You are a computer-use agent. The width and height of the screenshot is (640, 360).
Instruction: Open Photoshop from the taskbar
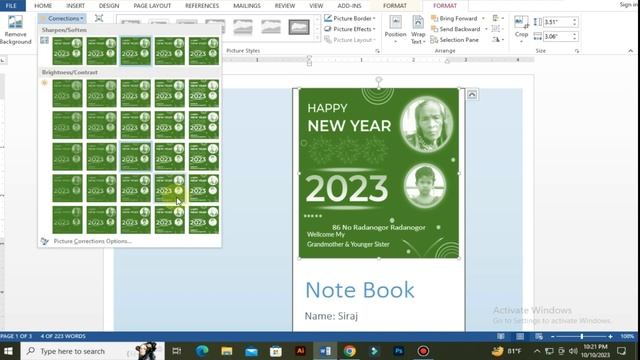click(399, 351)
